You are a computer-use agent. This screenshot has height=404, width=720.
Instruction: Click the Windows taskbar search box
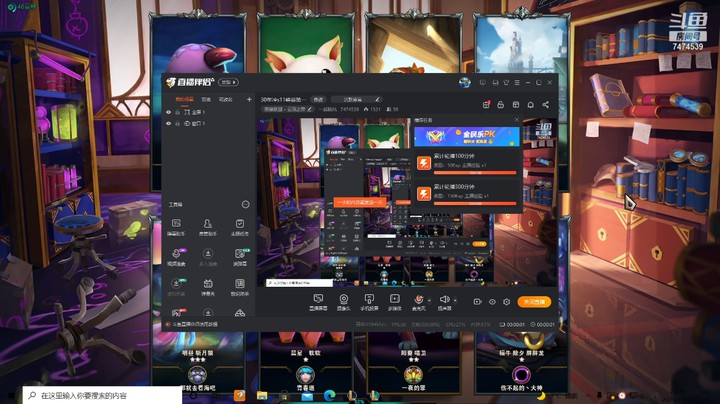point(102,395)
